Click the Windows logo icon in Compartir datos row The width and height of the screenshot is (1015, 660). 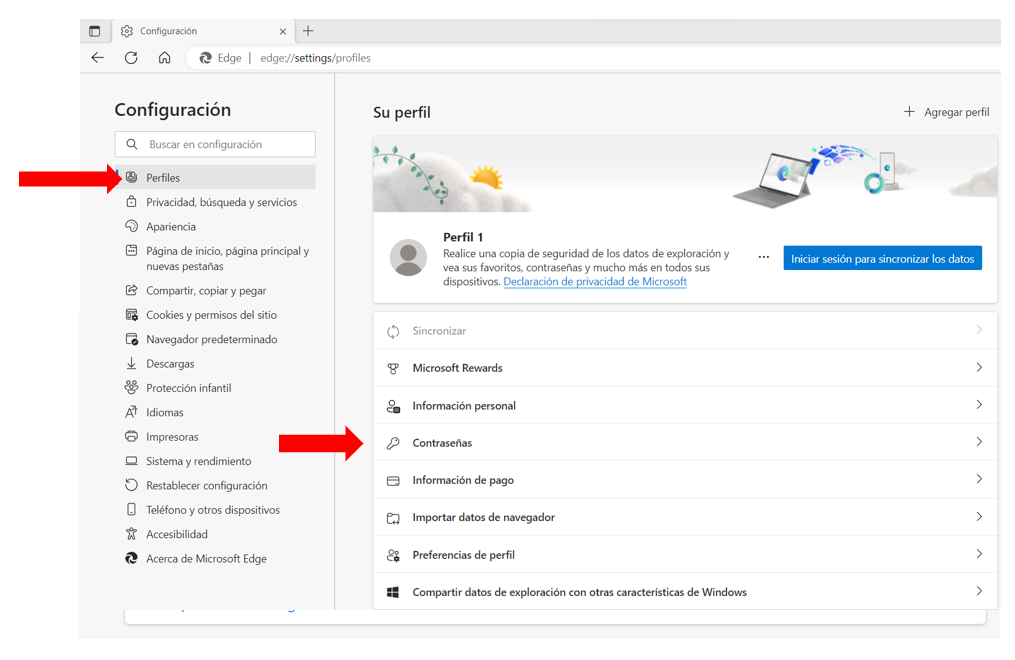pyautogui.click(x=393, y=592)
